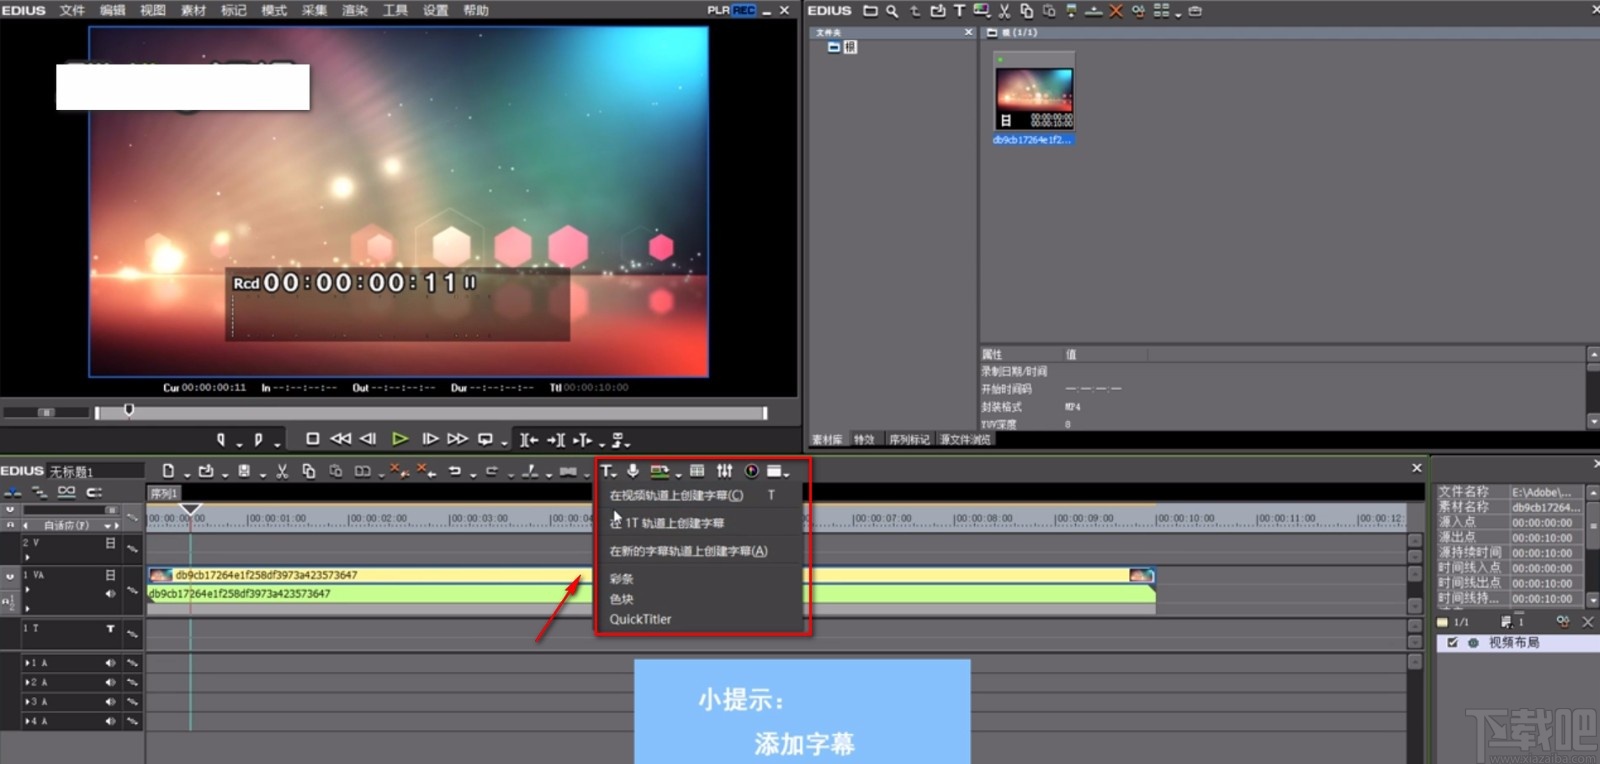This screenshot has width=1600, height=764.
Task: Open the 文件 menu
Action: 72,10
